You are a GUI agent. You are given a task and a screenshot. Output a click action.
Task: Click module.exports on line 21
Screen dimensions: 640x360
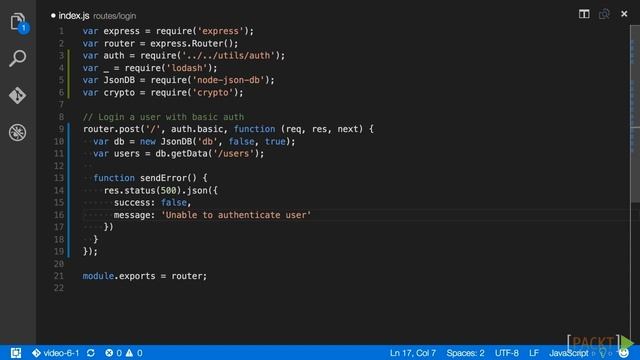coord(119,276)
